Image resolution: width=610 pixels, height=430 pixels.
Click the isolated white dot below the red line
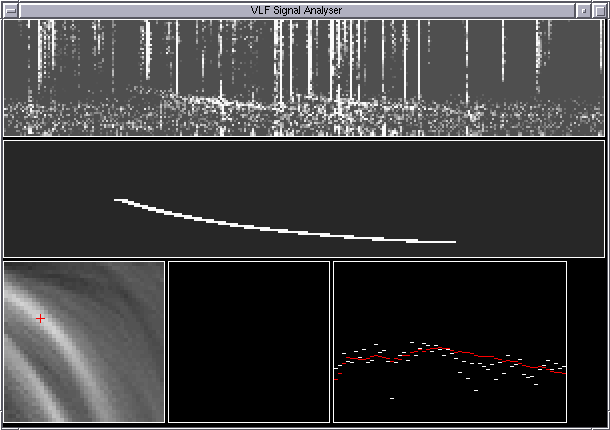point(391,398)
